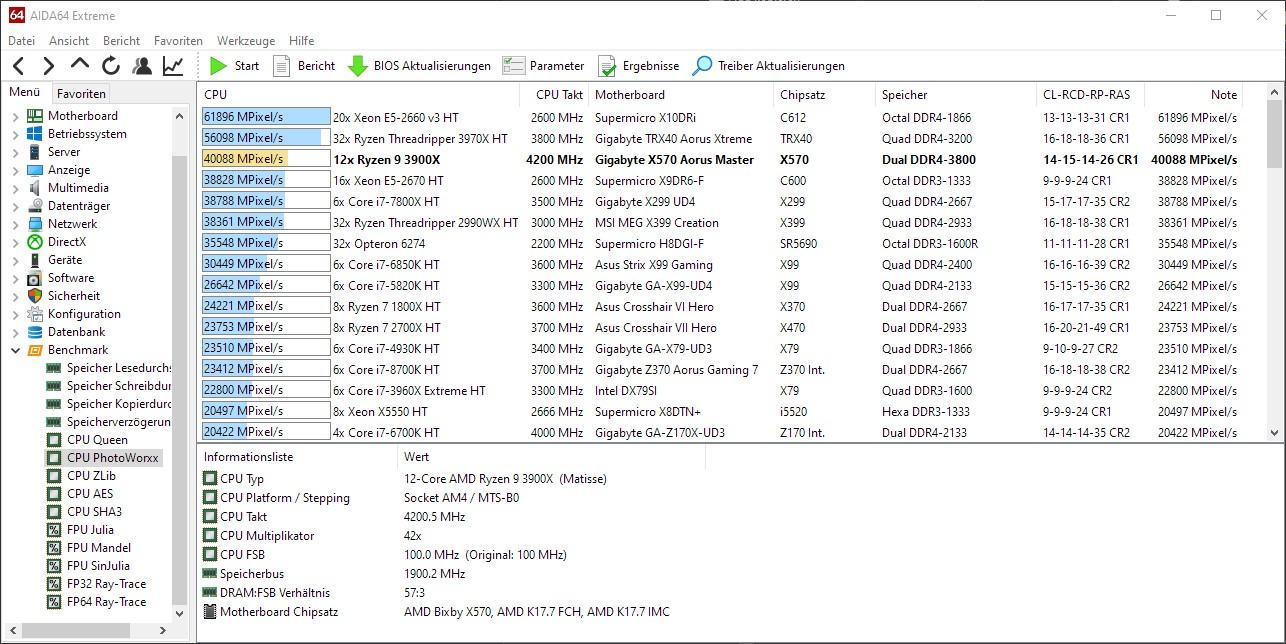The image size is (1286, 644).
Task: Click the Forward navigation arrow
Action: (x=49, y=66)
